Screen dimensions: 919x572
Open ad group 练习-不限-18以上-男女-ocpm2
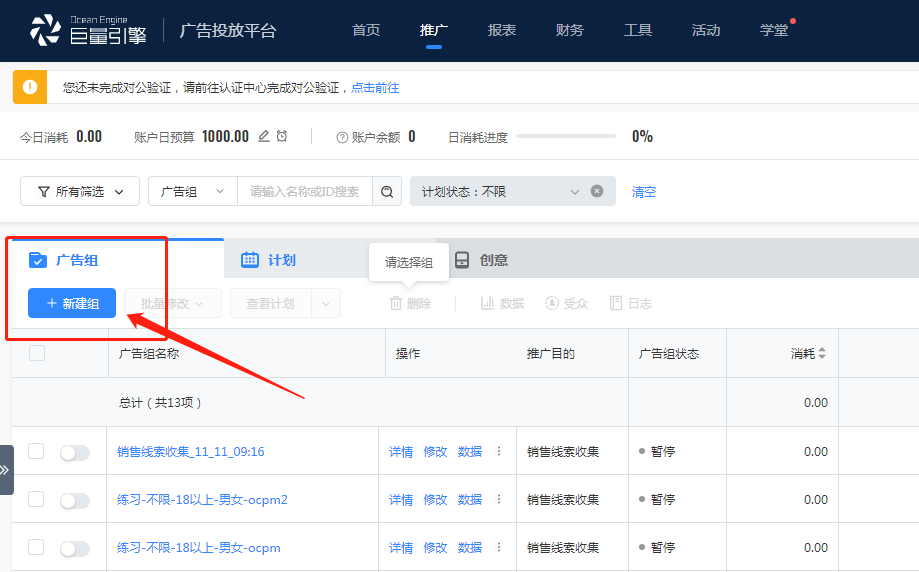pos(202,500)
